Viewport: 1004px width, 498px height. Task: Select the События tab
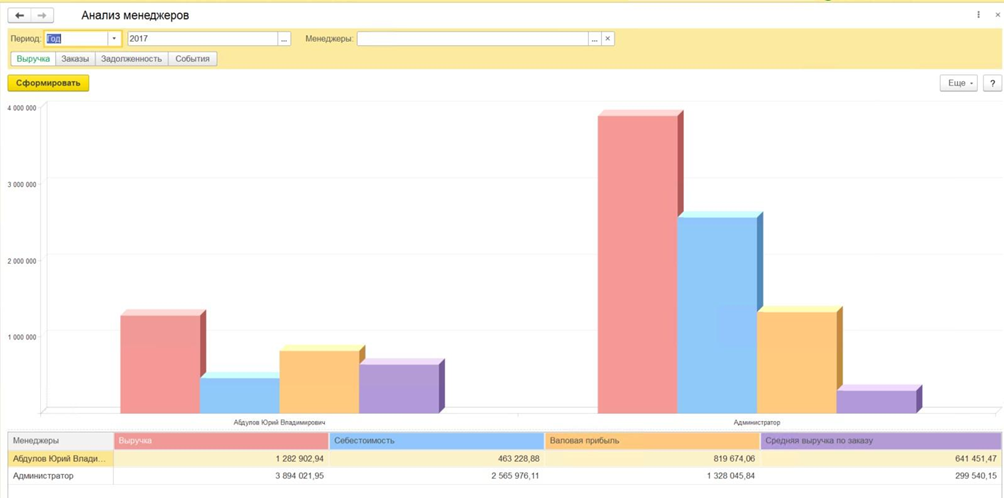pos(192,59)
